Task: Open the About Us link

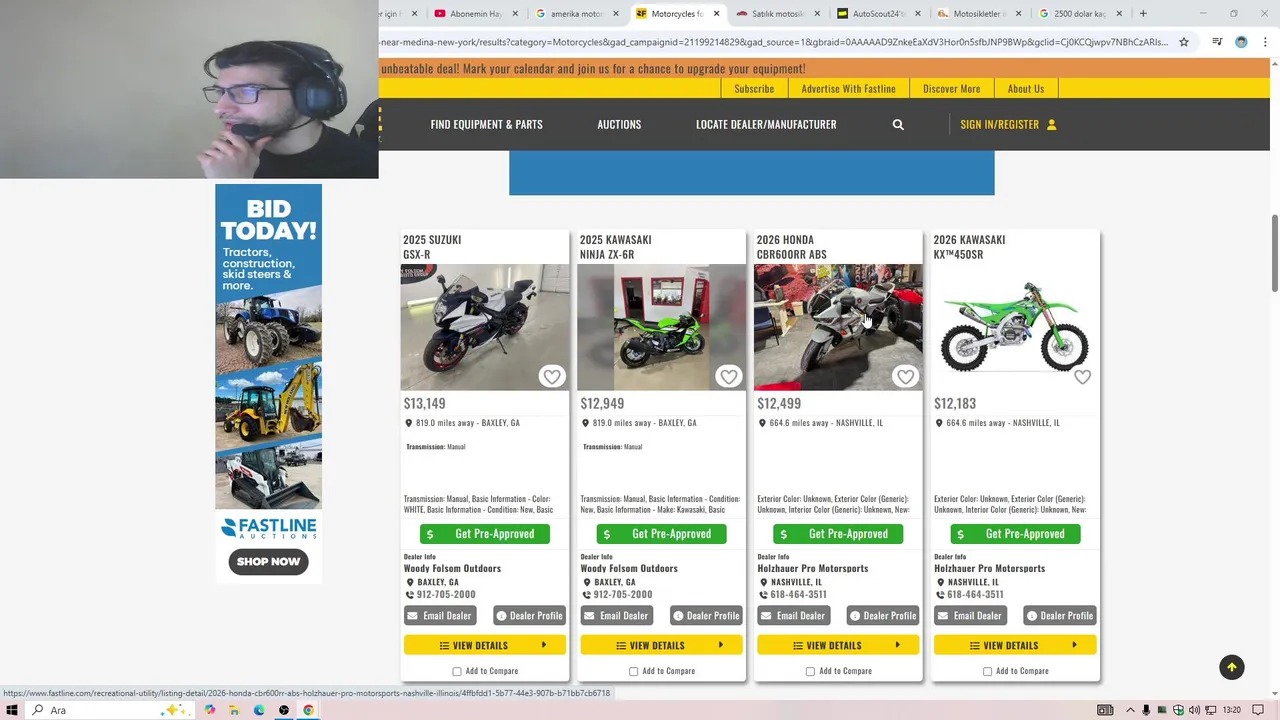Action: pyautogui.click(x=1026, y=89)
